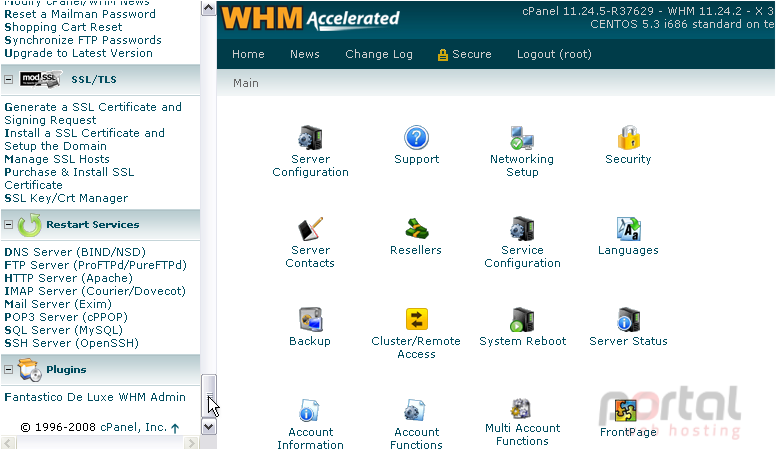Open the Server Contacts icon
776x450 pixels.
click(x=310, y=229)
